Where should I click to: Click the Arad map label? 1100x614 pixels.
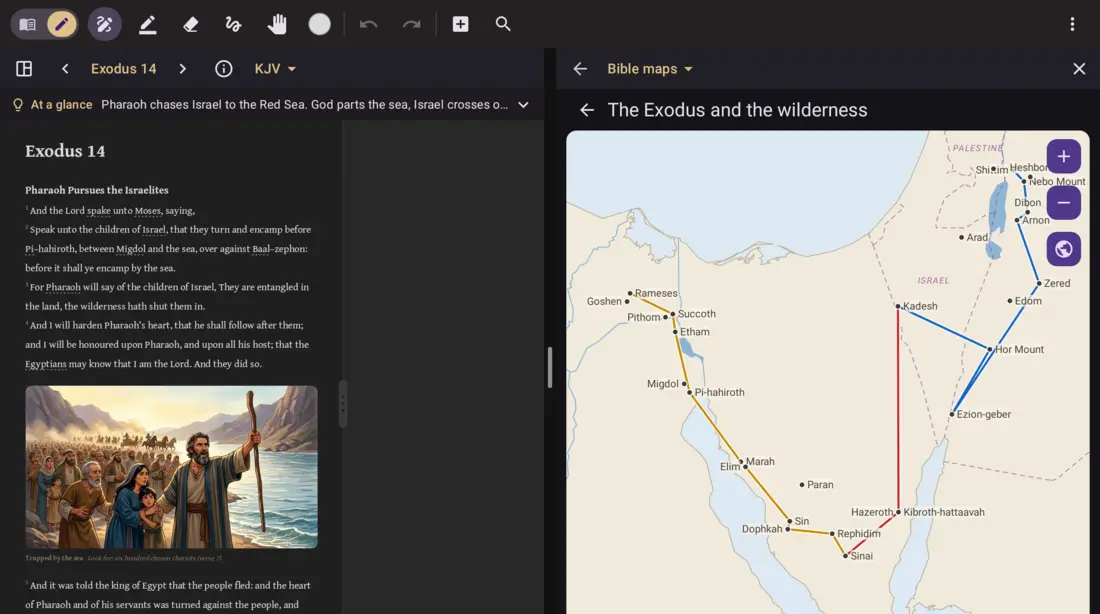(x=977, y=237)
